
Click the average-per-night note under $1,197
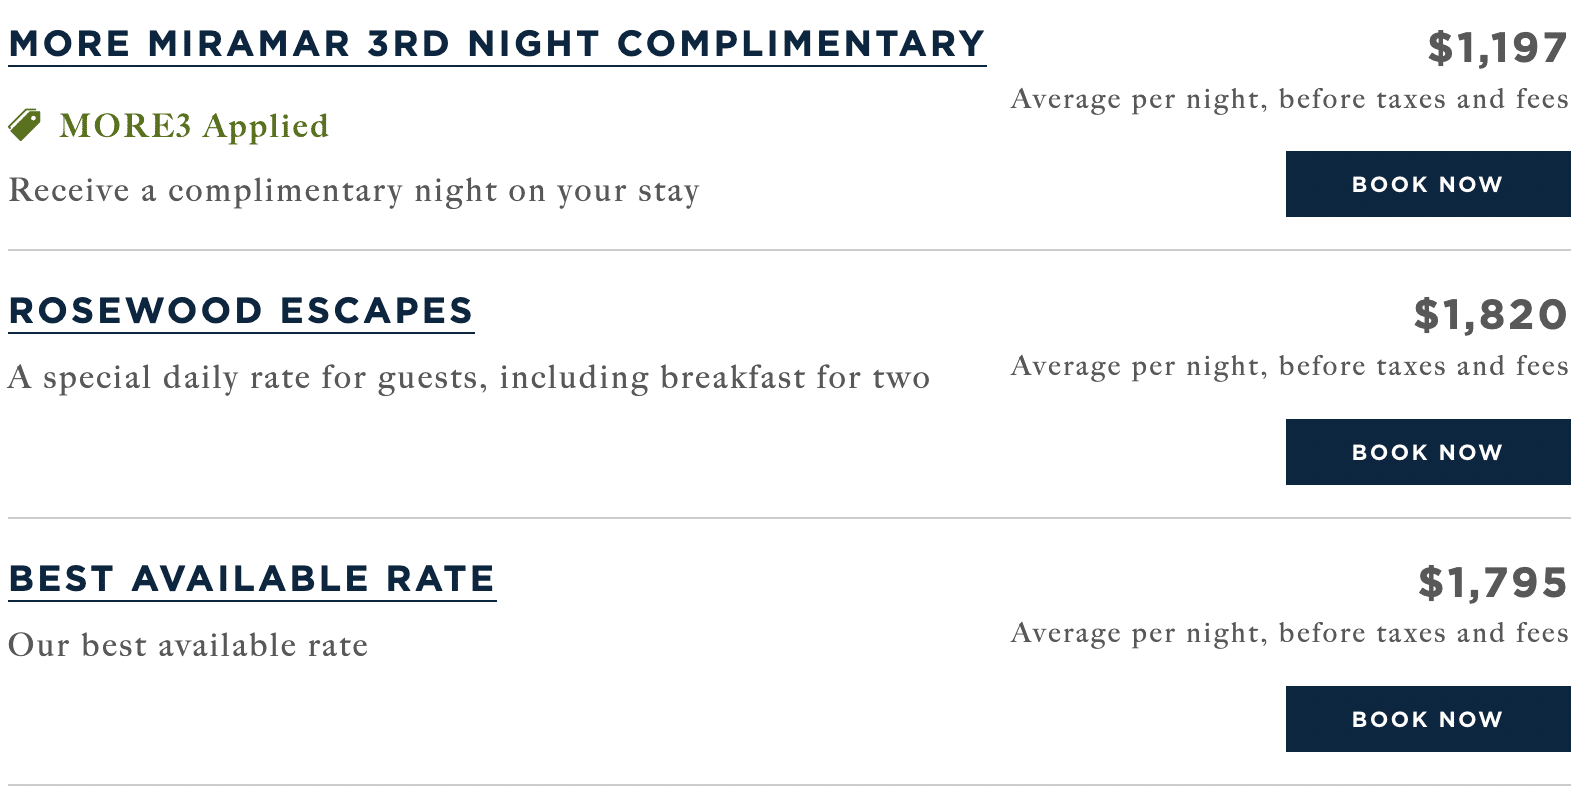coord(1289,99)
